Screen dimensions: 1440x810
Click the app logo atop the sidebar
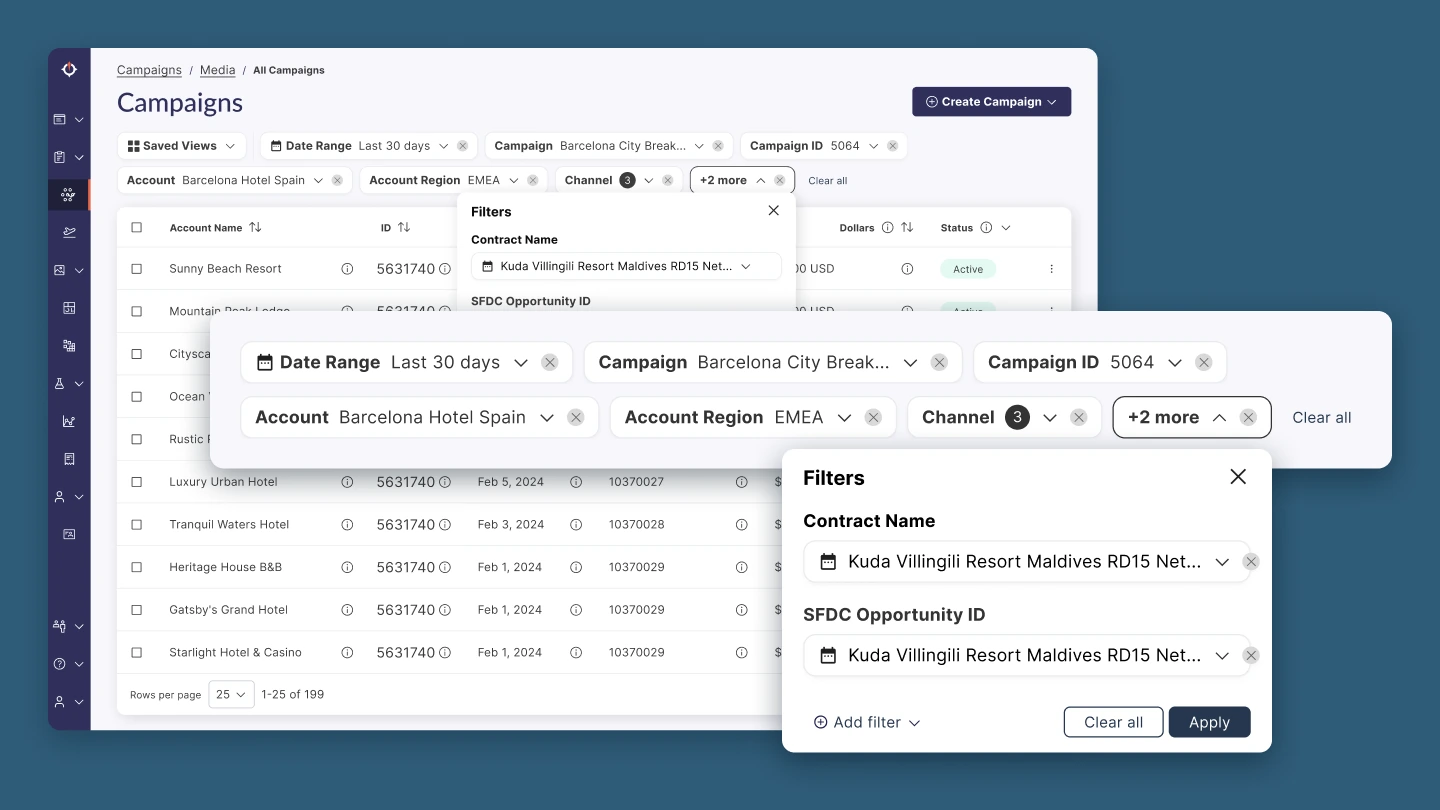69,69
